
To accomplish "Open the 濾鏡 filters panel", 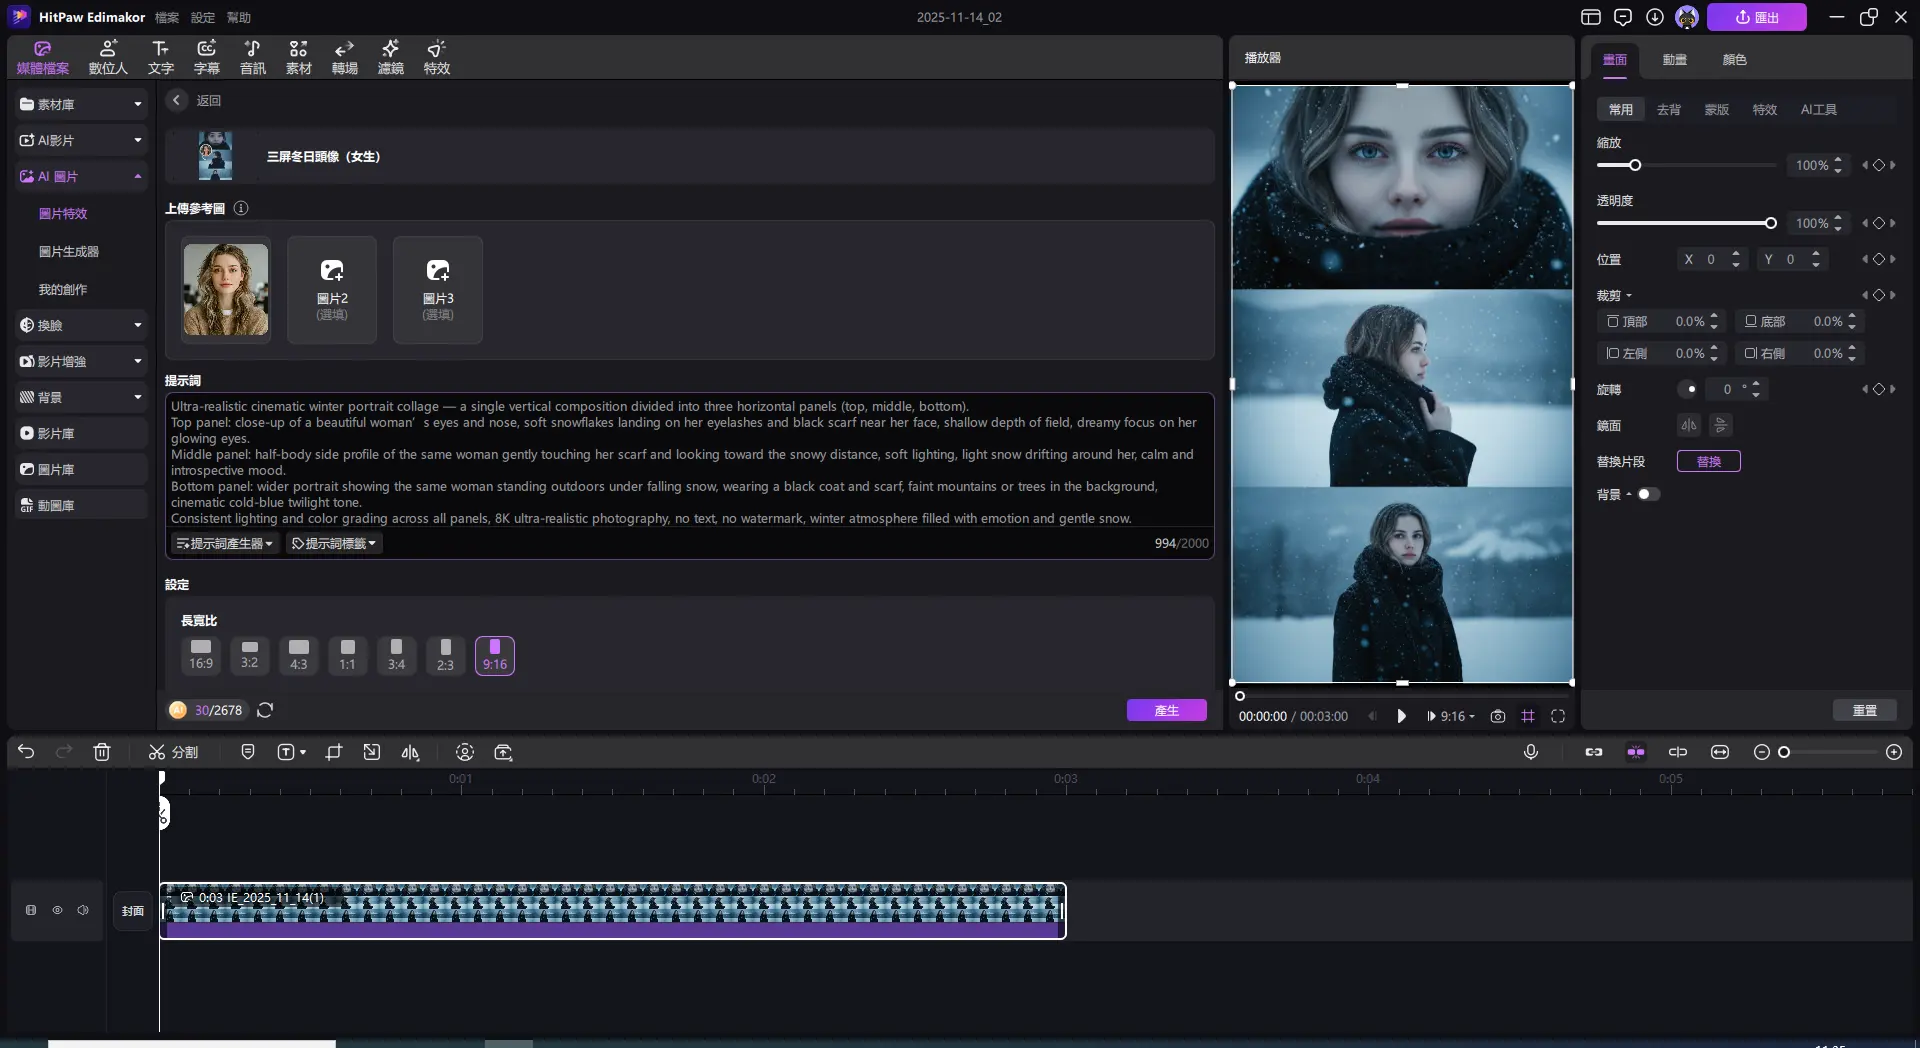I will 390,57.
